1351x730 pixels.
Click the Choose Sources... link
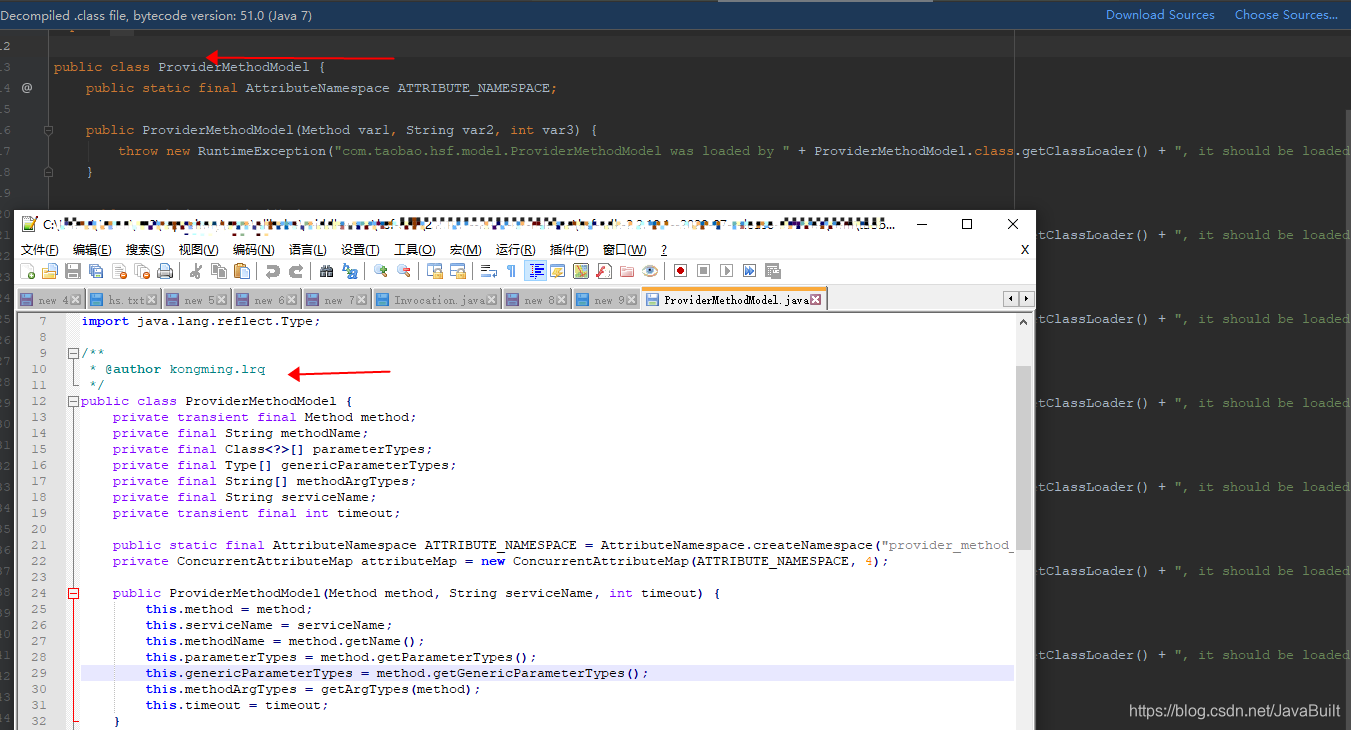point(1287,15)
